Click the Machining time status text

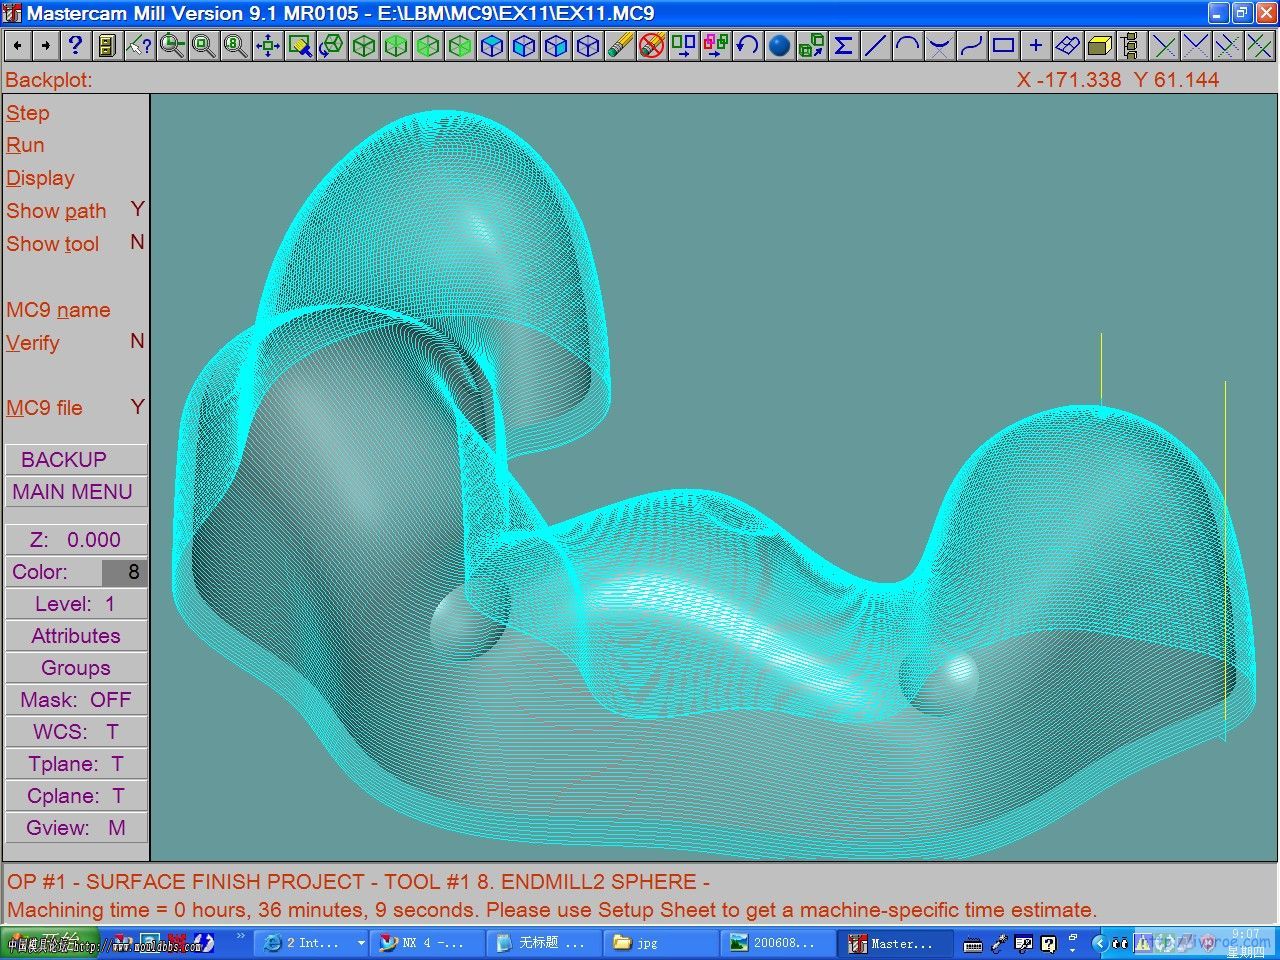(552, 910)
